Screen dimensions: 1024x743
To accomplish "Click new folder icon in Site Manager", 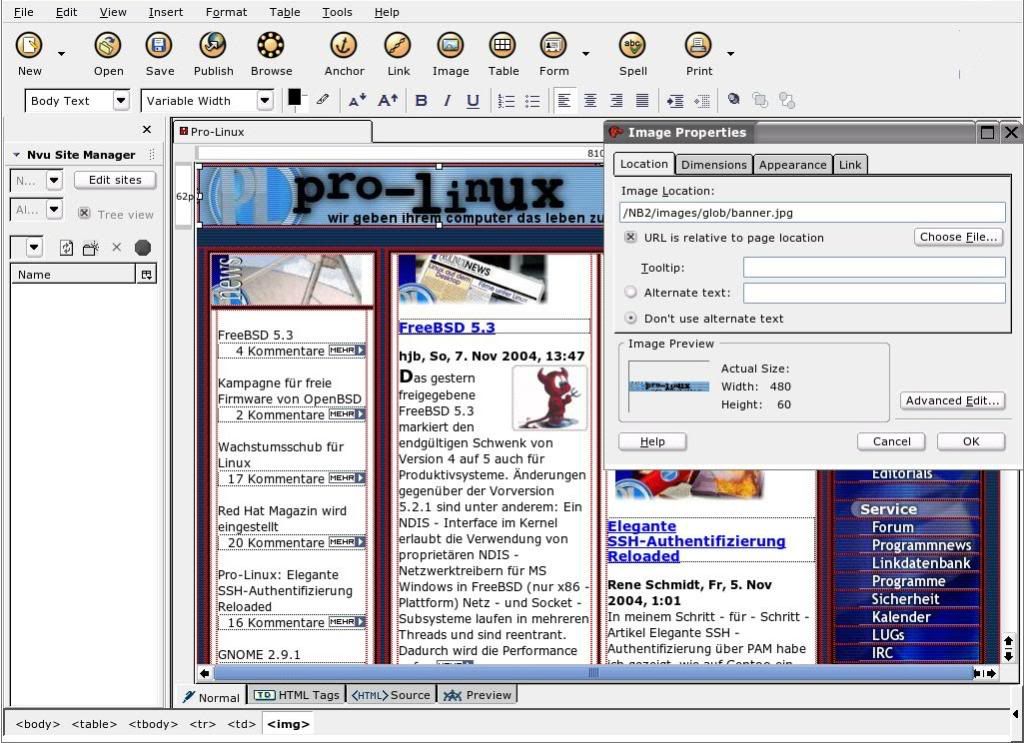I will coord(91,247).
